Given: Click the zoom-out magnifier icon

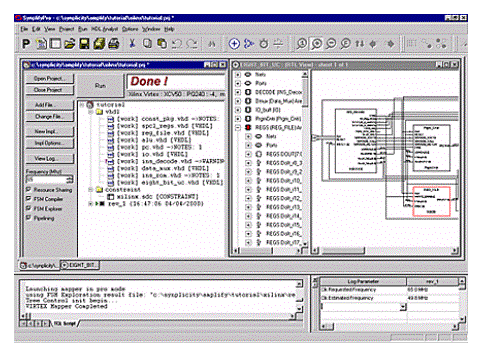Looking at the screenshot, I should coord(331,44).
